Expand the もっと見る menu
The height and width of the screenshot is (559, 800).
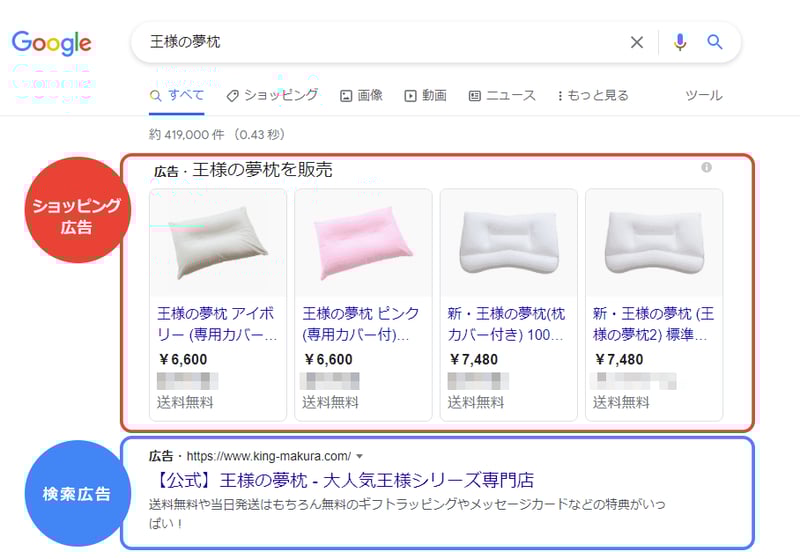[x=593, y=95]
